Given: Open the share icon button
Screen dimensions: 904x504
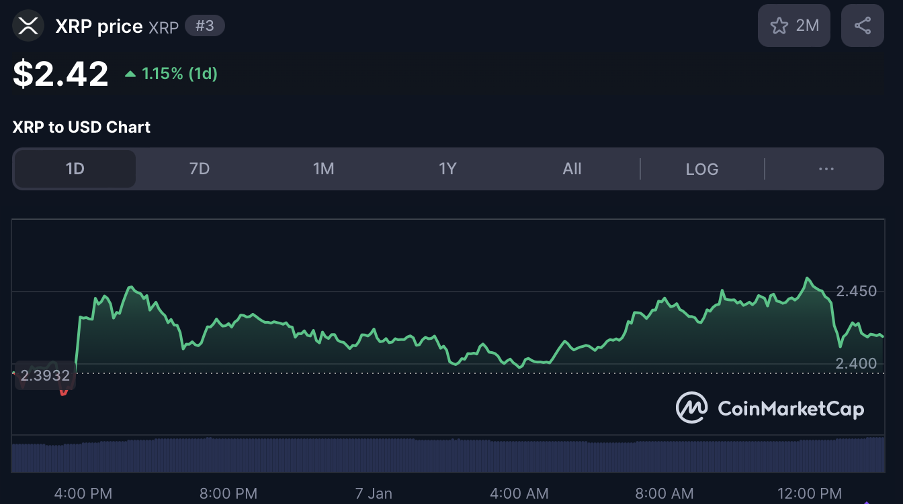Looking at the screenshot, I should point(862,26).
